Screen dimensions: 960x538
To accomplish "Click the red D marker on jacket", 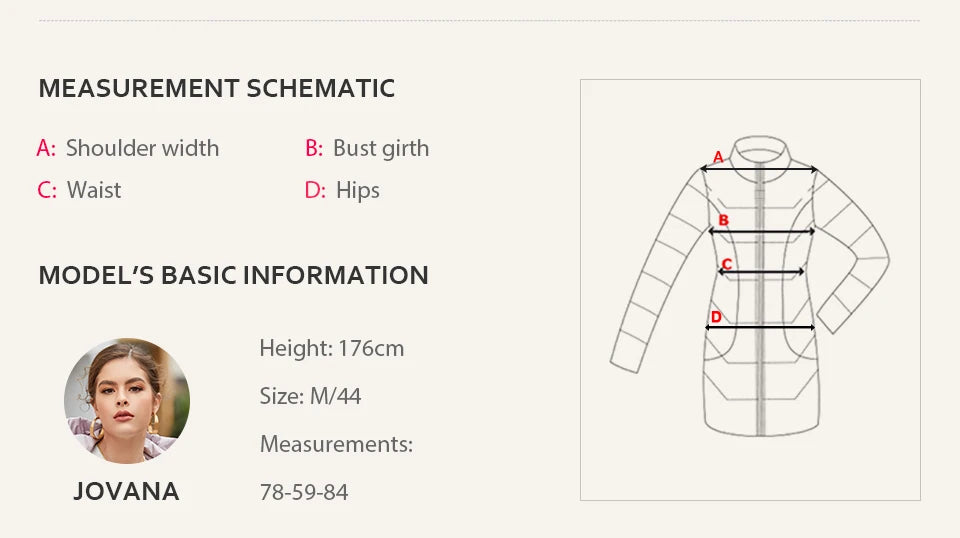I will [716, 317].
